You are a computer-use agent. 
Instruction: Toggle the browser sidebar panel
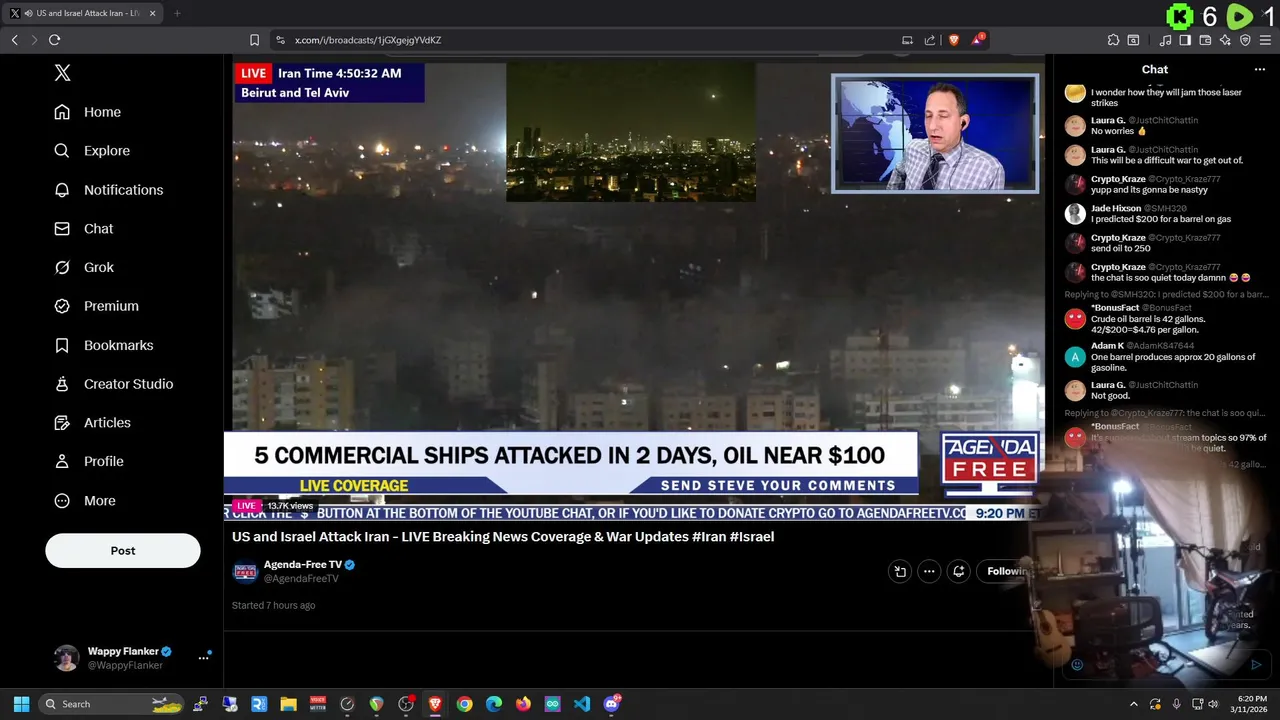point(1185,40)
